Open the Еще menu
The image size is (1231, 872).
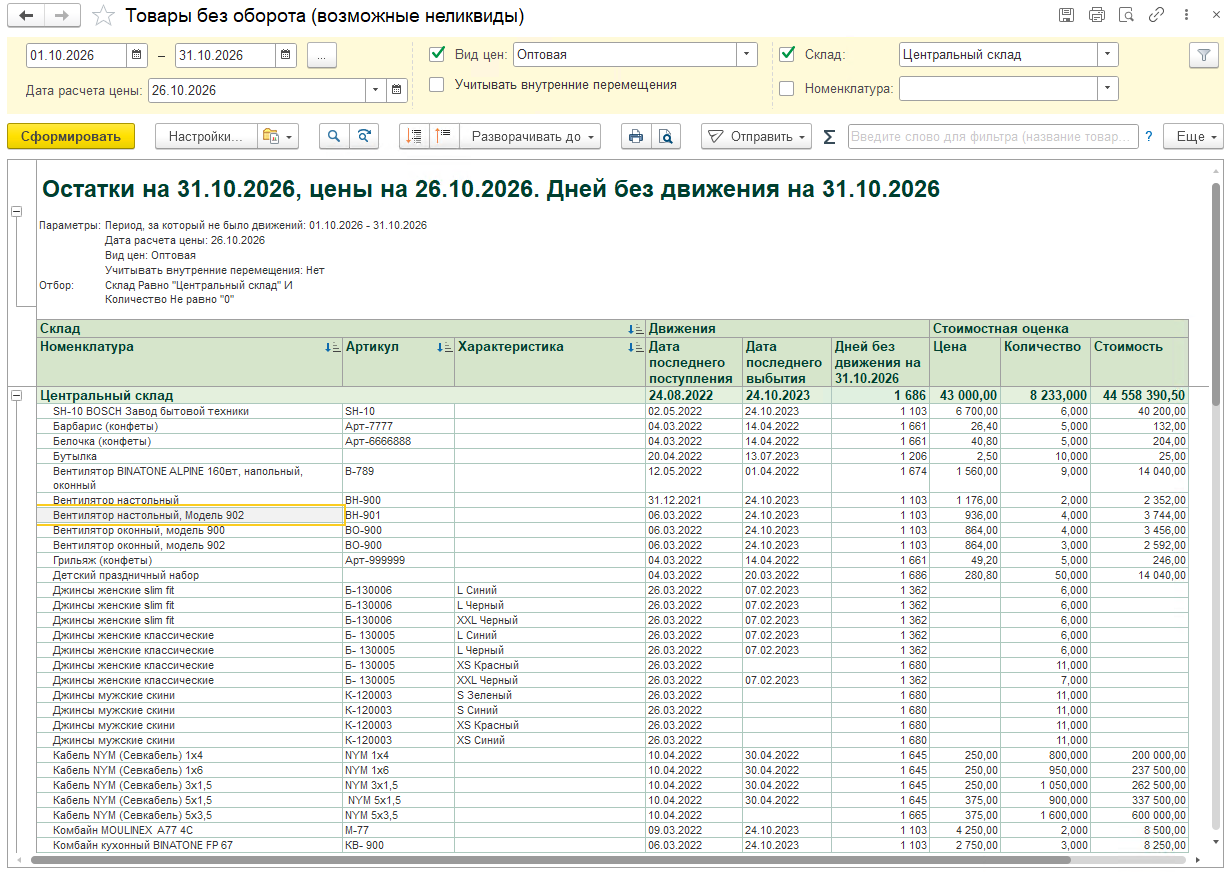coord(1194,137)
